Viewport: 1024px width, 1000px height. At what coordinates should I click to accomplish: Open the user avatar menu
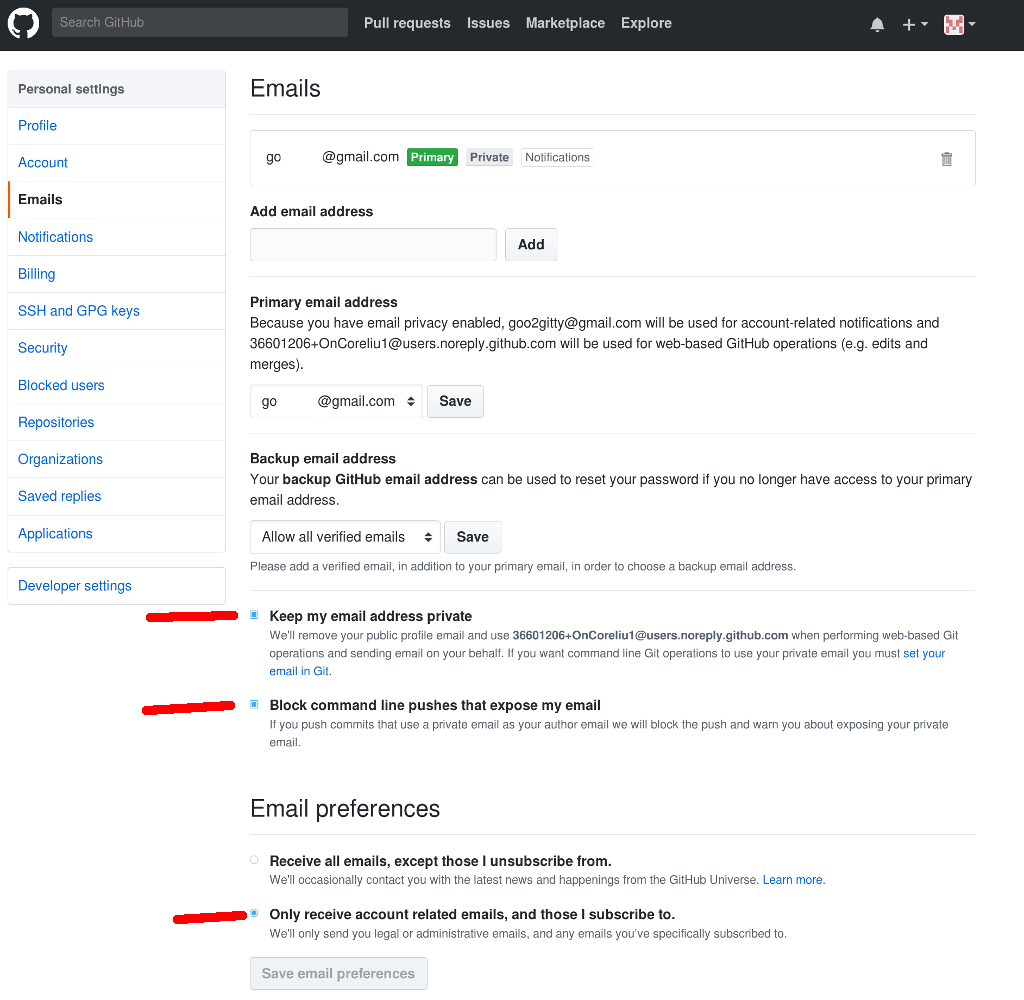click(x=959, y=24)
